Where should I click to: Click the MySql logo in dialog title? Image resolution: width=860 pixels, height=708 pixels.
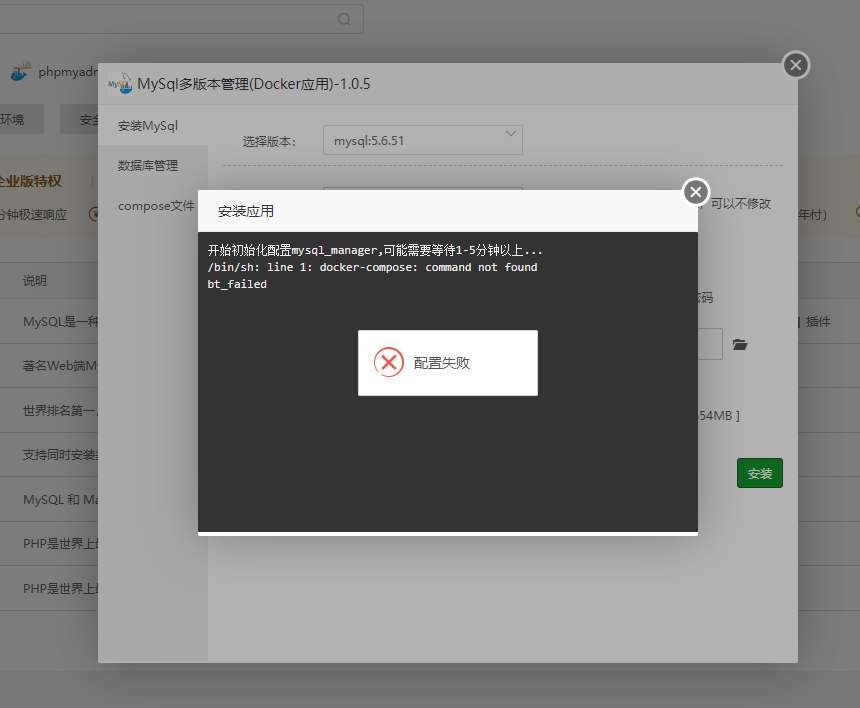(120, 83)
